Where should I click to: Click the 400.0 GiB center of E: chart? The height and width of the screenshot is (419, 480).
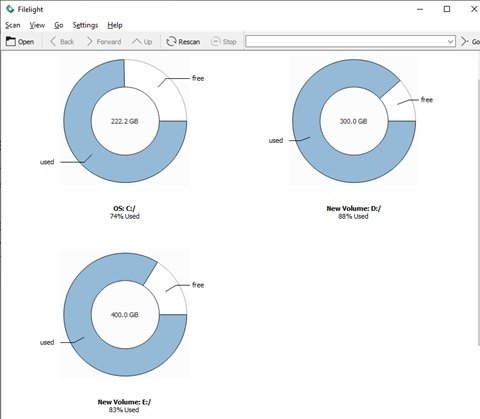[x=125, y=315]
